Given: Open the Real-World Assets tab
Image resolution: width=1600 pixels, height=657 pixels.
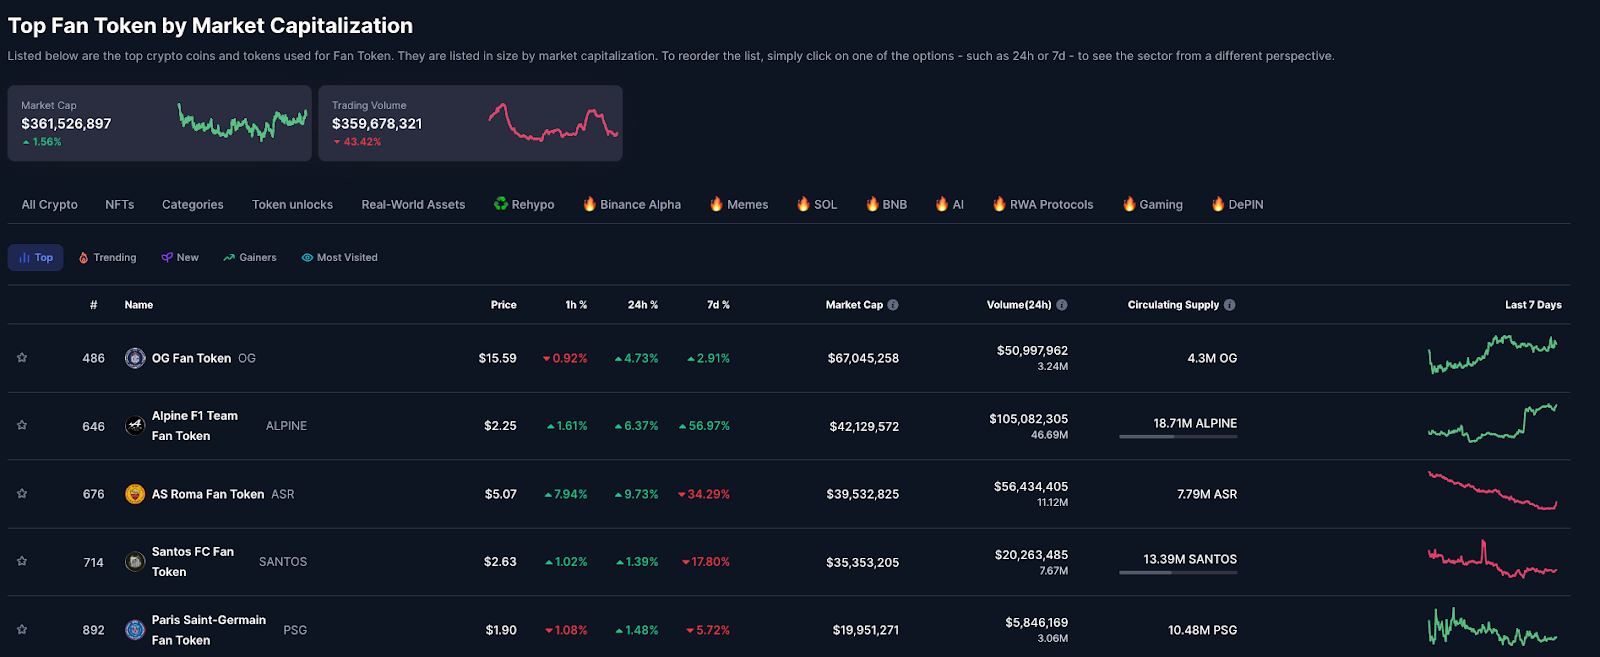Looking at the screenshot, I should [x=413, y=205].
